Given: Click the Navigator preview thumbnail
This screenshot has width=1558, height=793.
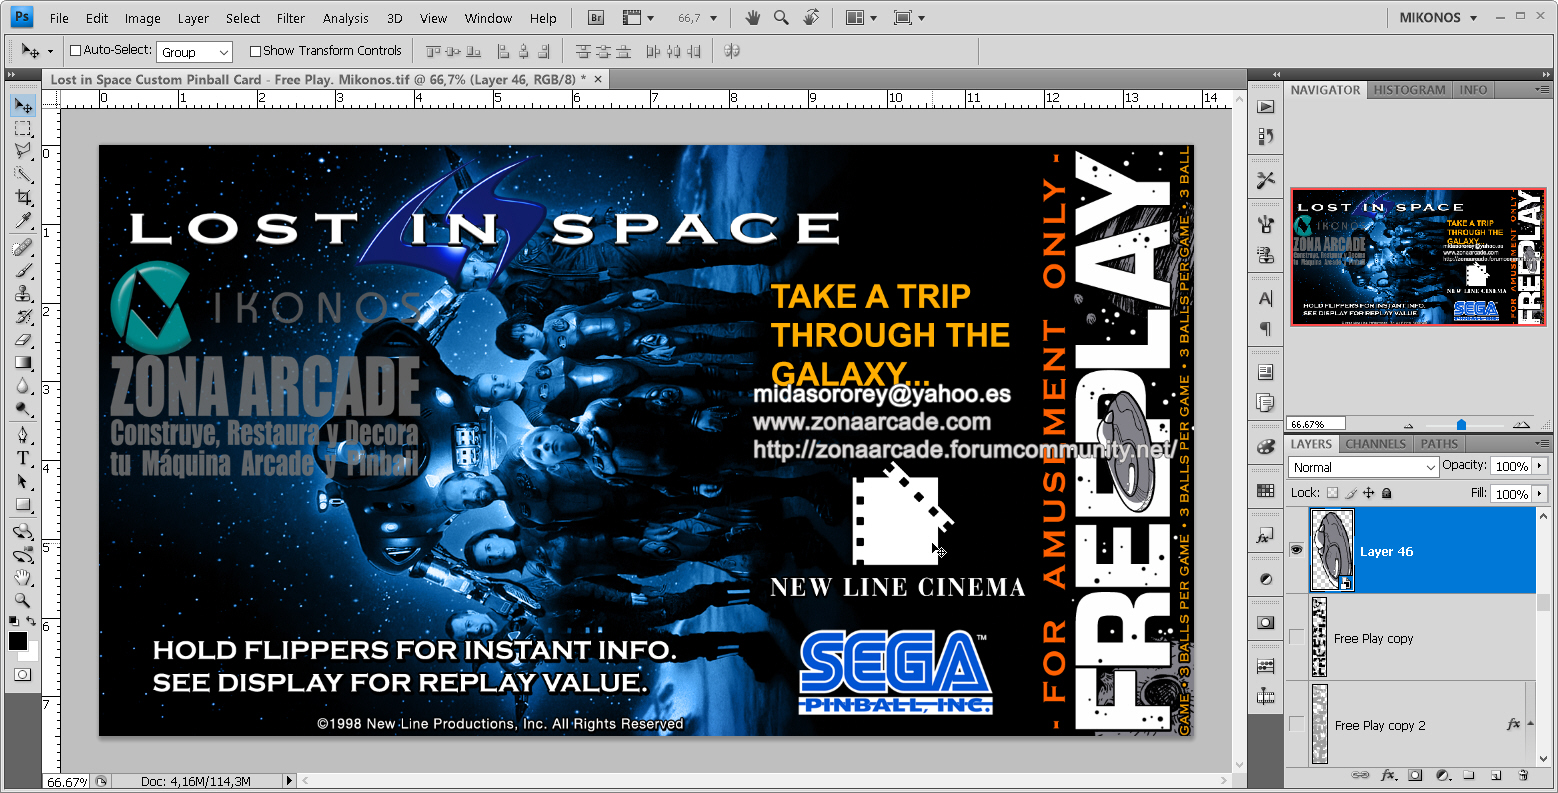Looking at the screenshot, I should (x=1418, y=256).
